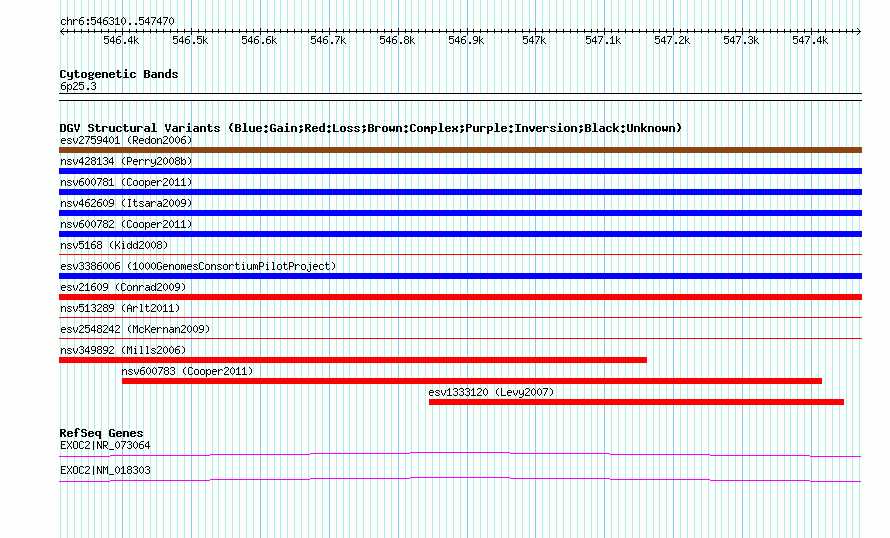Click the nsv513289 (Arlt2011) thin red line
Viewport: 890px width, 538px height.
click(460, 318)
